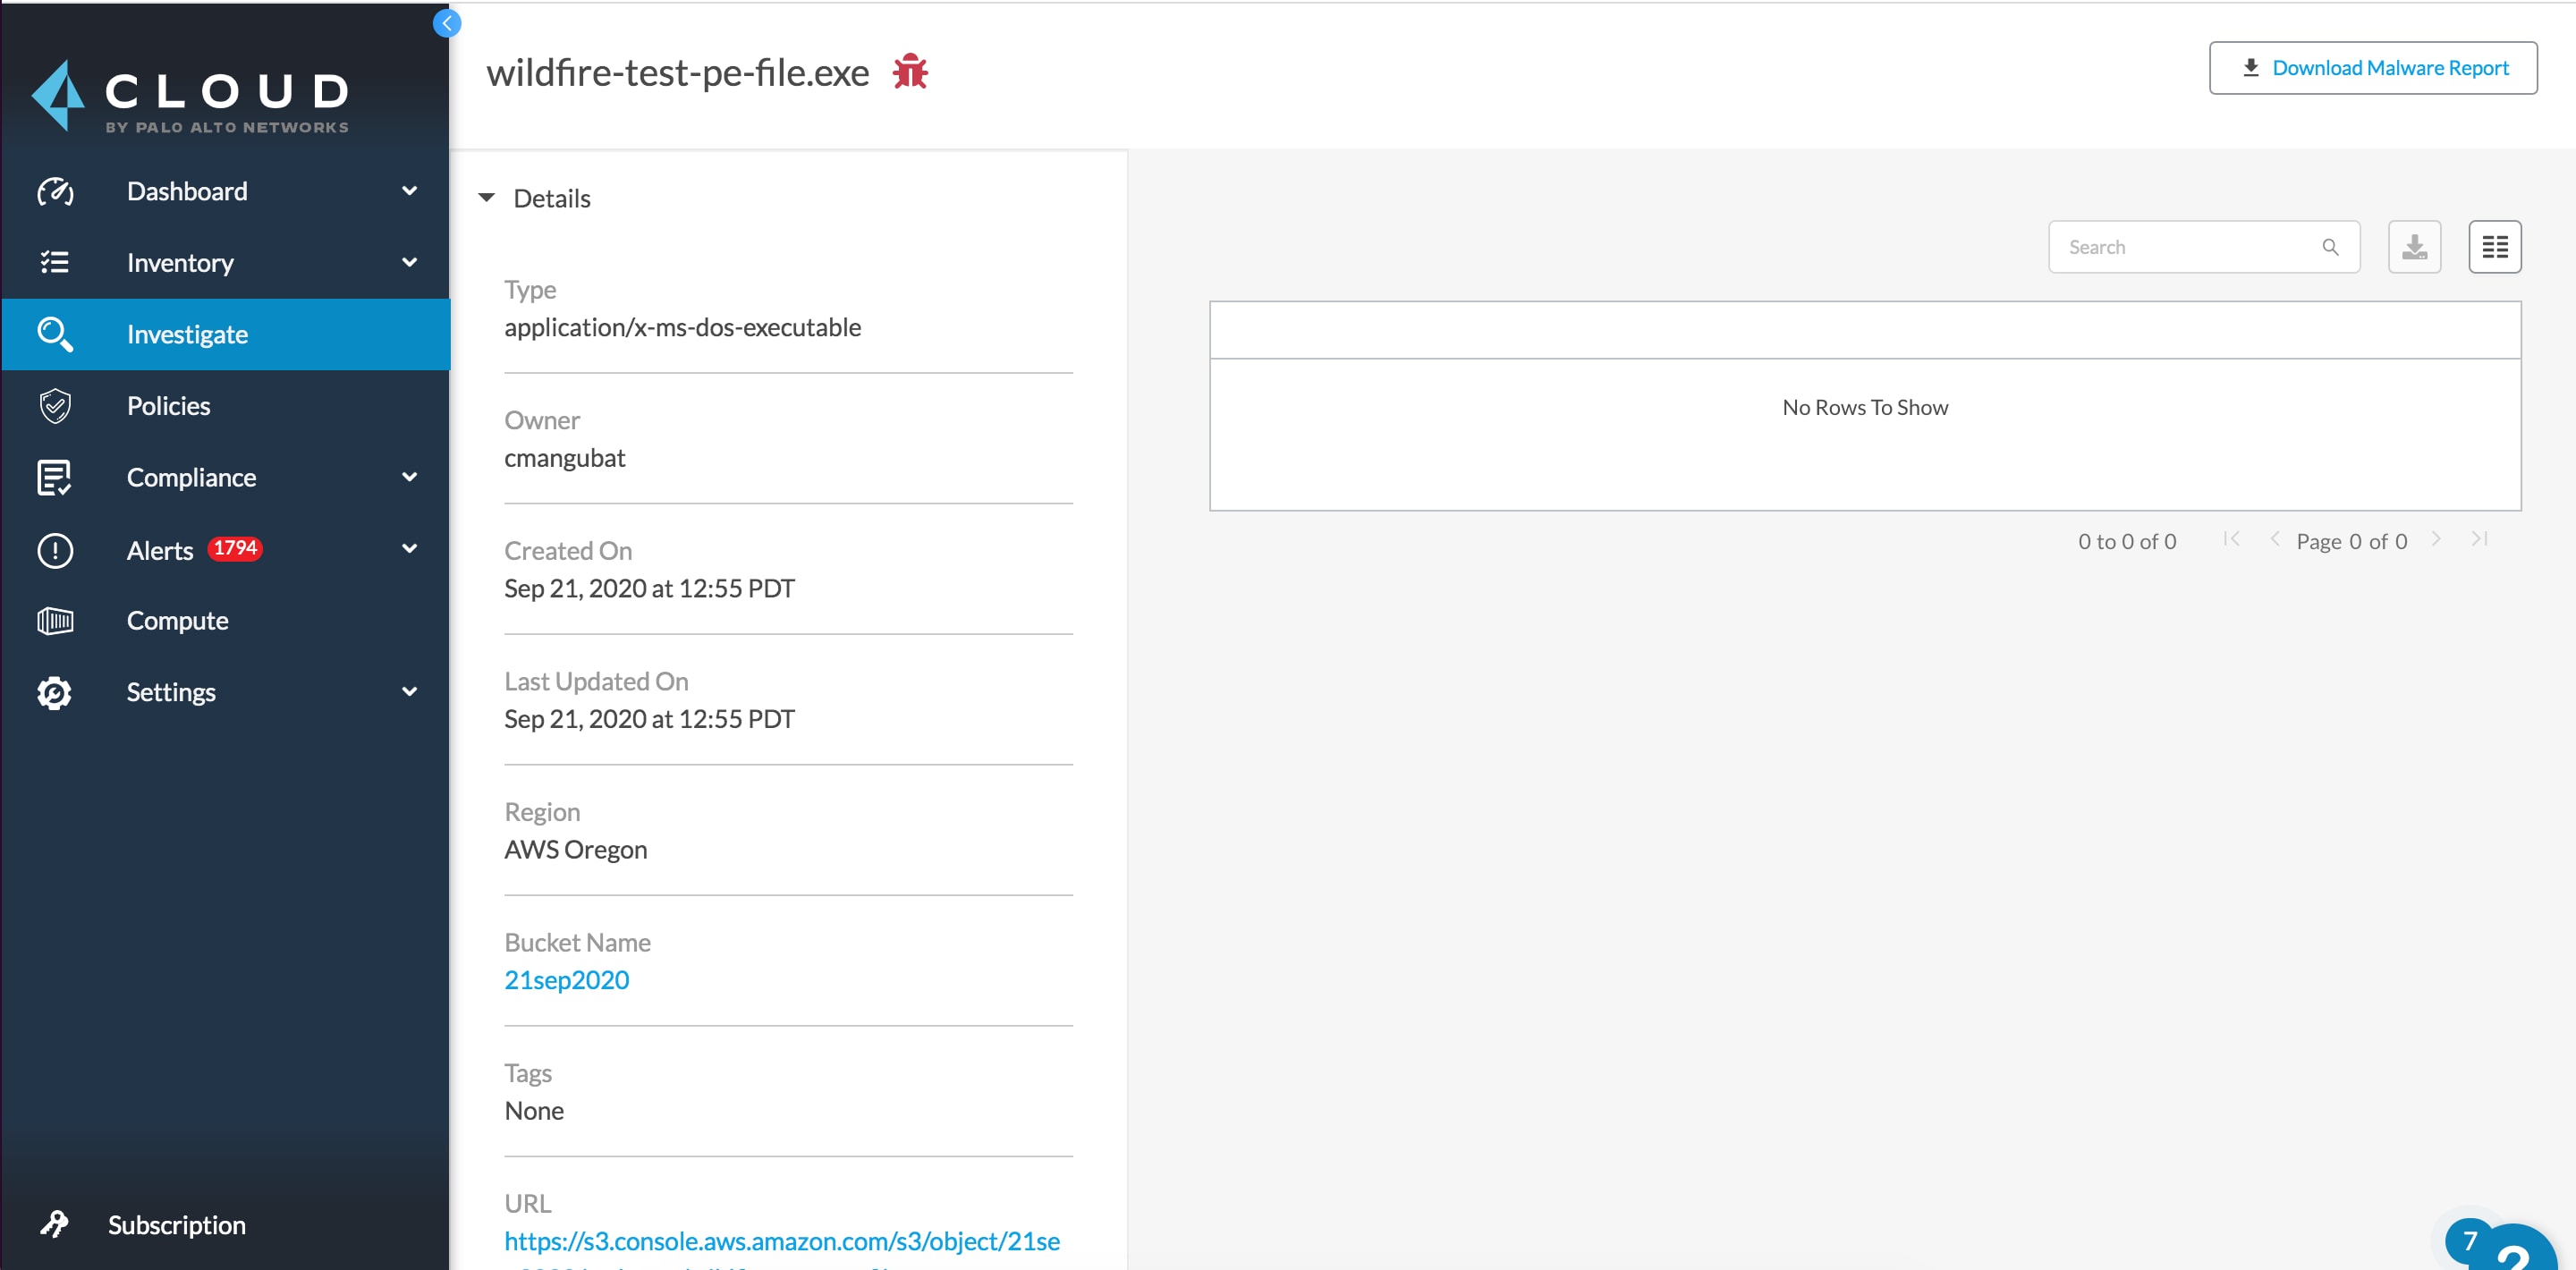Expand the Dashboard menu chevron
Screen dimensions: 2576x1270
click(409, 190)
